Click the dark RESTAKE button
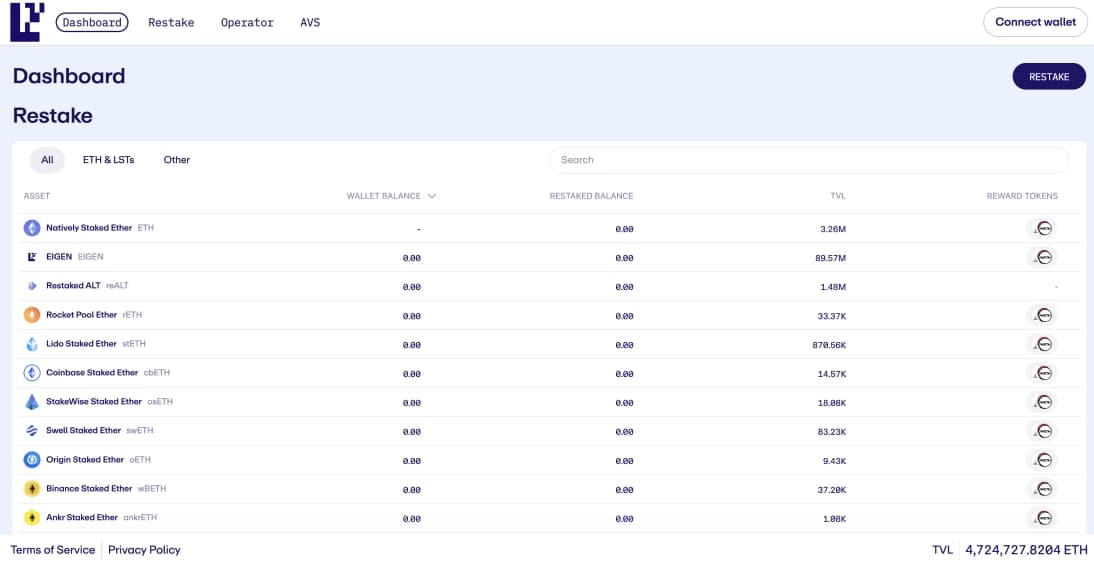The height and width of the screenshot is (562, 1094). click(1049, 77)
